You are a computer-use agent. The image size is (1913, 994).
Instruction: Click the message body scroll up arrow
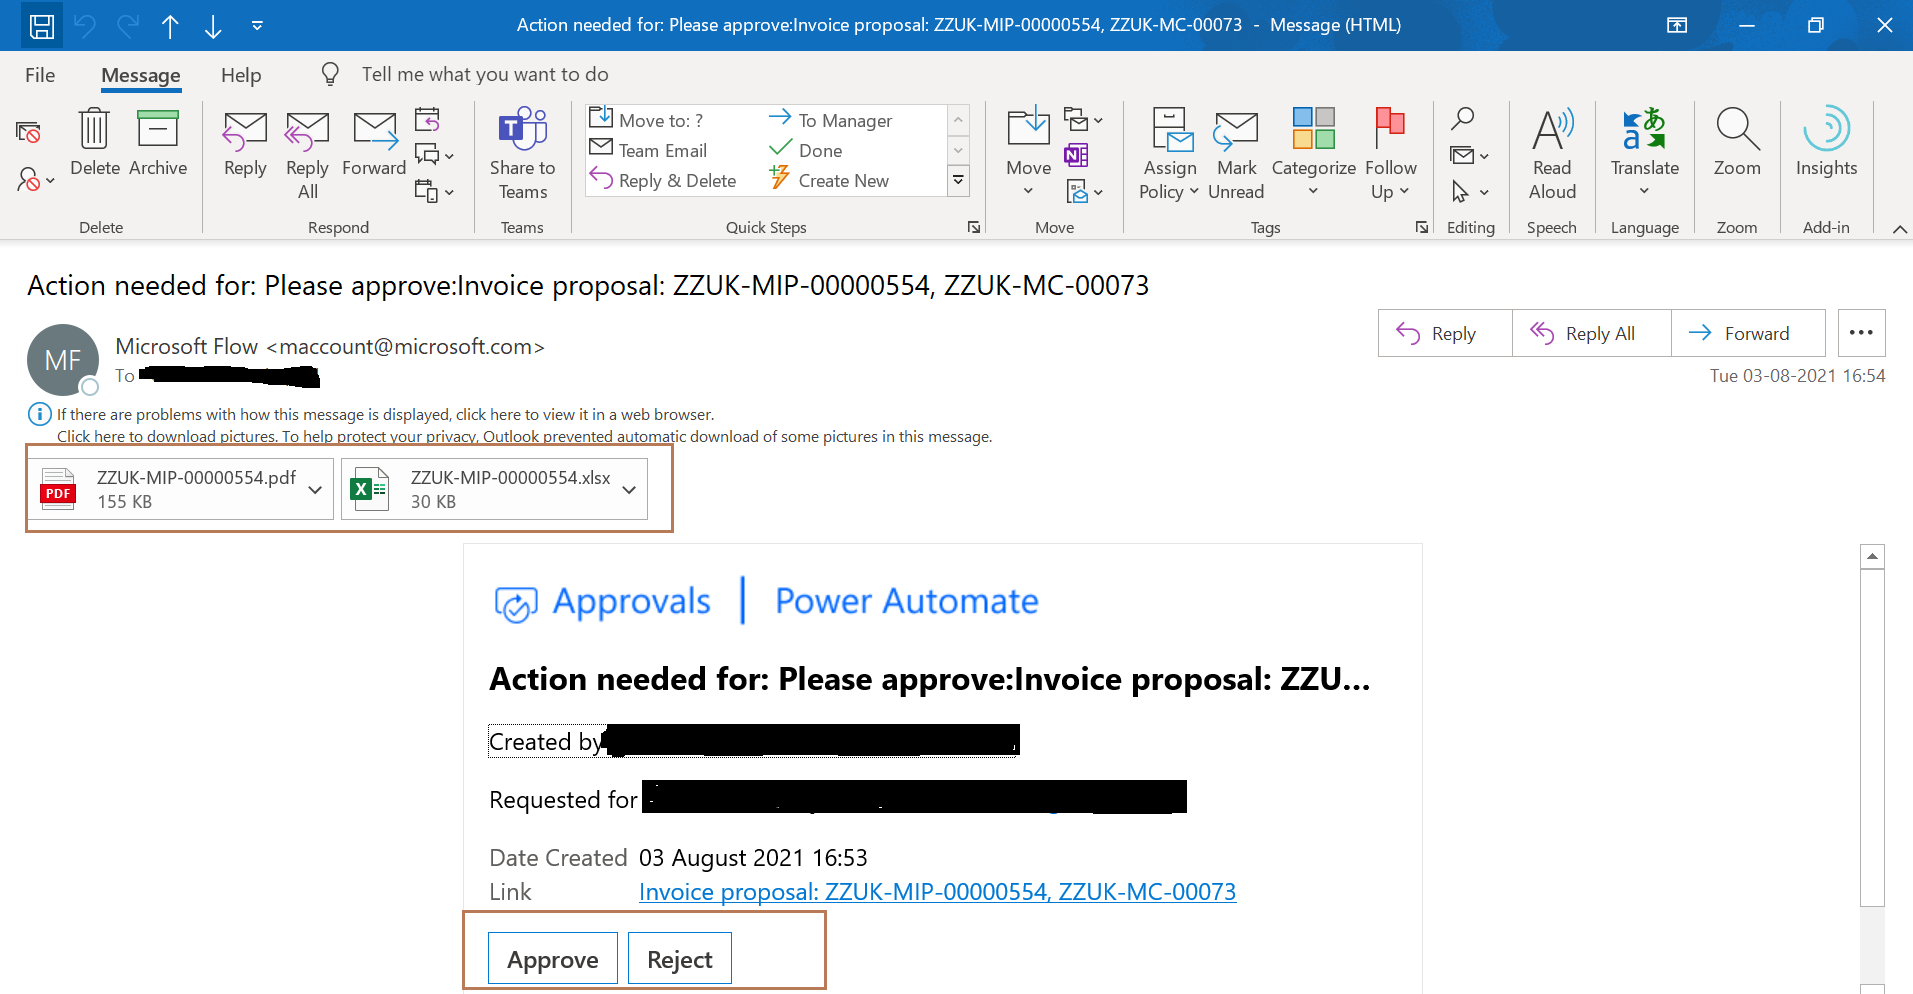(1872, 556)
